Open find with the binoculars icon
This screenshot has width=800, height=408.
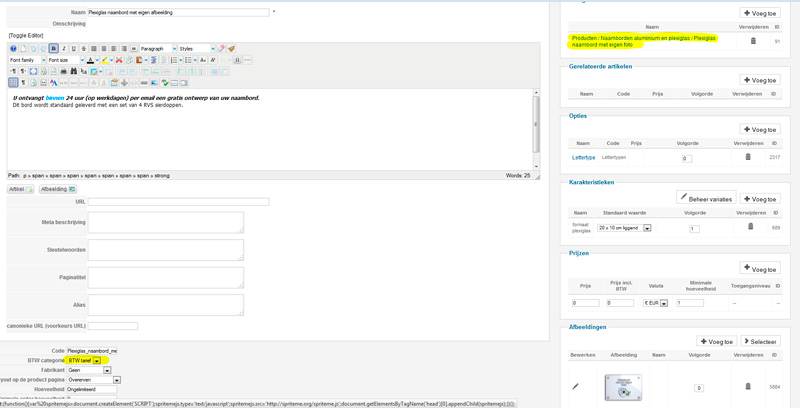74,71
